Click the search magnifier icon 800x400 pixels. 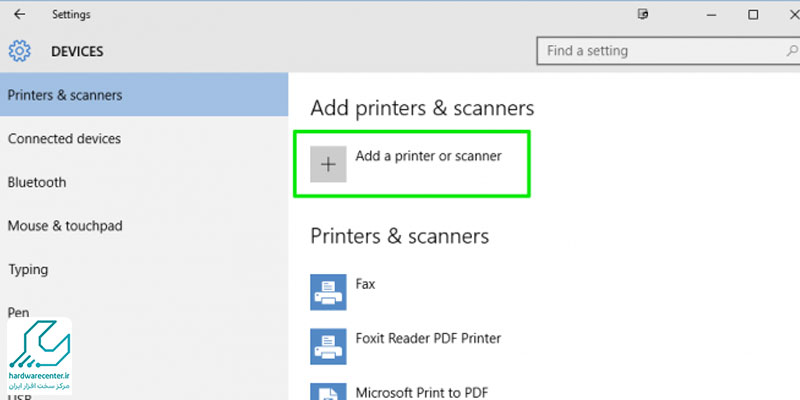pyautogui.click(x=792, y=51)
